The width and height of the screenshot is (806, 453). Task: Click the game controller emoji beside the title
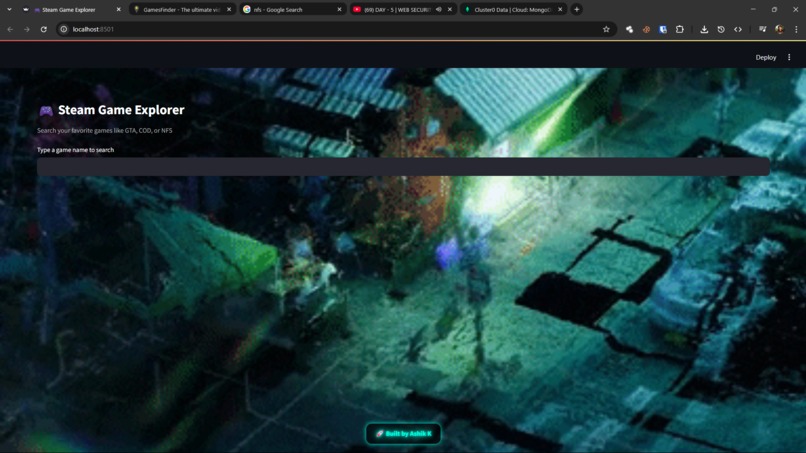point(46,111)
